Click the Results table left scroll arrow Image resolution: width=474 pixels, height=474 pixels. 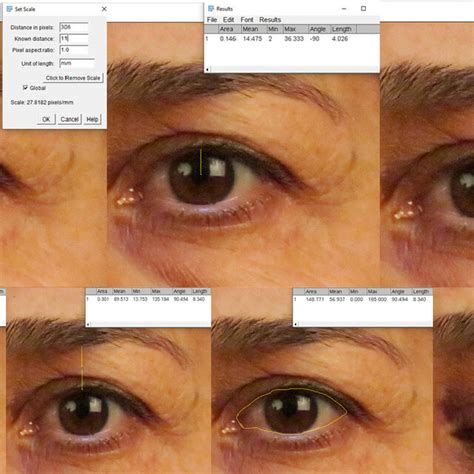pyautogui.click(x=207, y=70)
